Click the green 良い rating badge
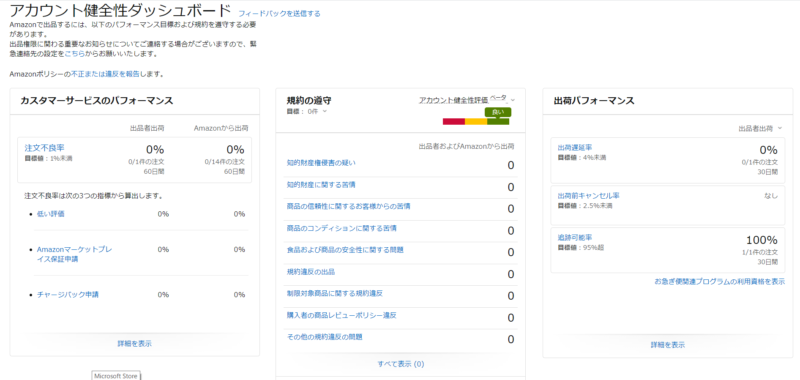 (497, 112)
